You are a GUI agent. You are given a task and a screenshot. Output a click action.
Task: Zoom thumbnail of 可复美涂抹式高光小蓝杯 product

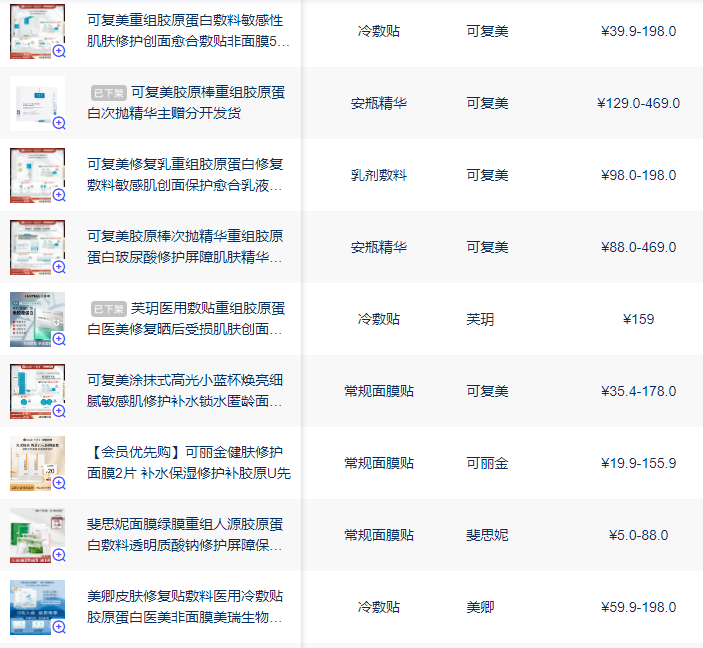point(59,411)
